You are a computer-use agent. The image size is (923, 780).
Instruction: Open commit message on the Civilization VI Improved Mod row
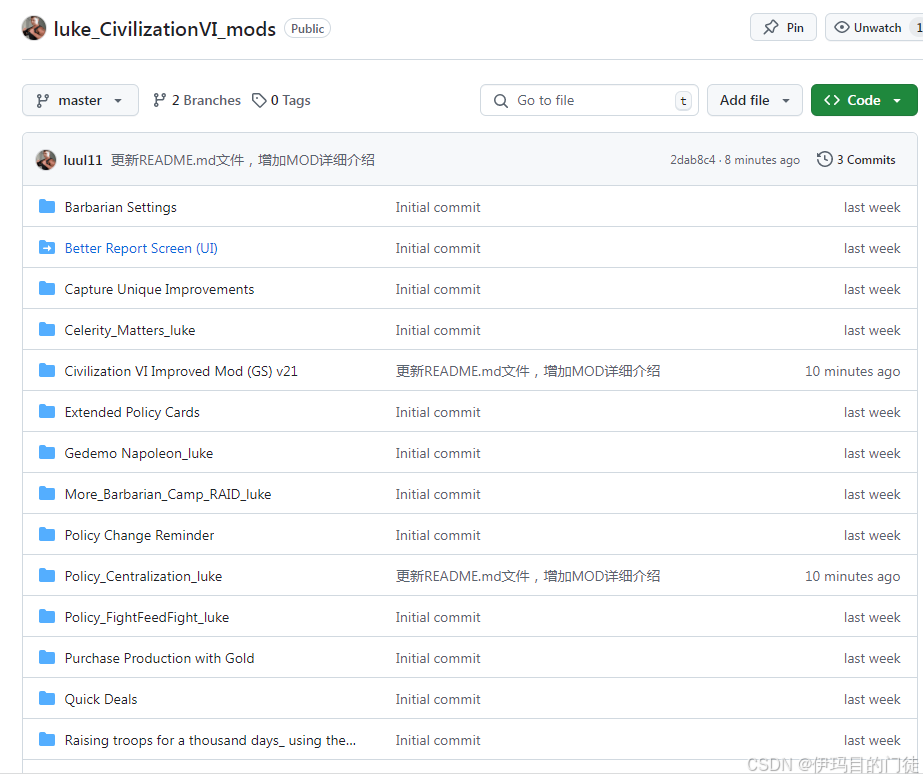pyautogui.click(x=528, y=371)
